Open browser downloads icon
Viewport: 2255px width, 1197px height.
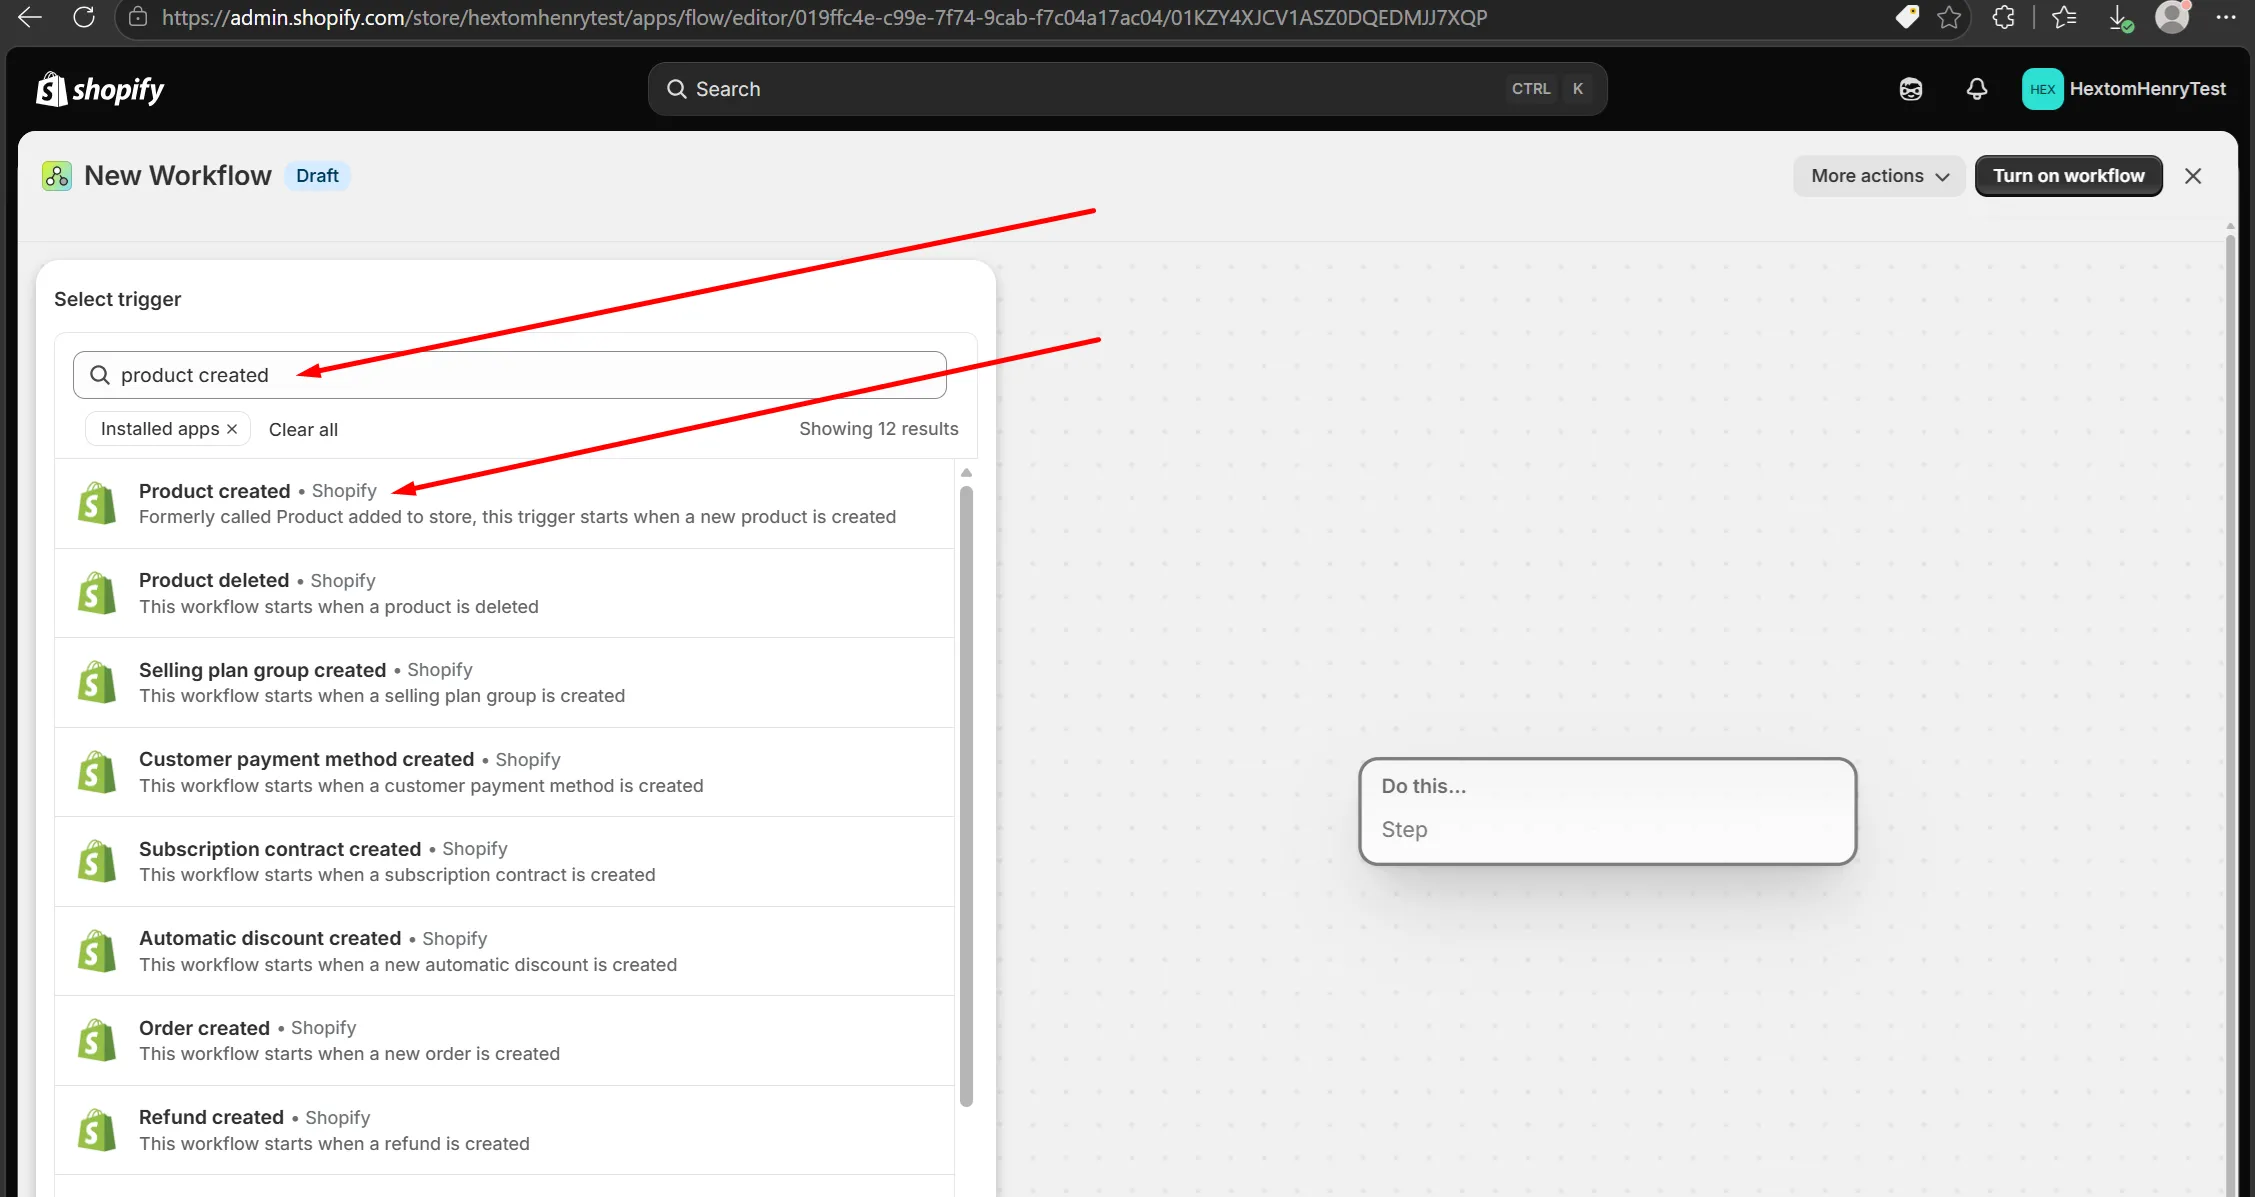click(x=2120, y=17)
